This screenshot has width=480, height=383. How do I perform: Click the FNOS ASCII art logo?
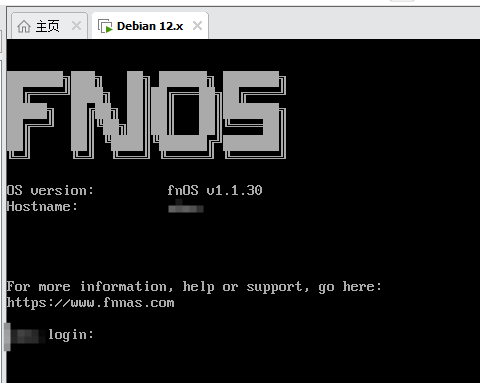[x=146, y=115]
